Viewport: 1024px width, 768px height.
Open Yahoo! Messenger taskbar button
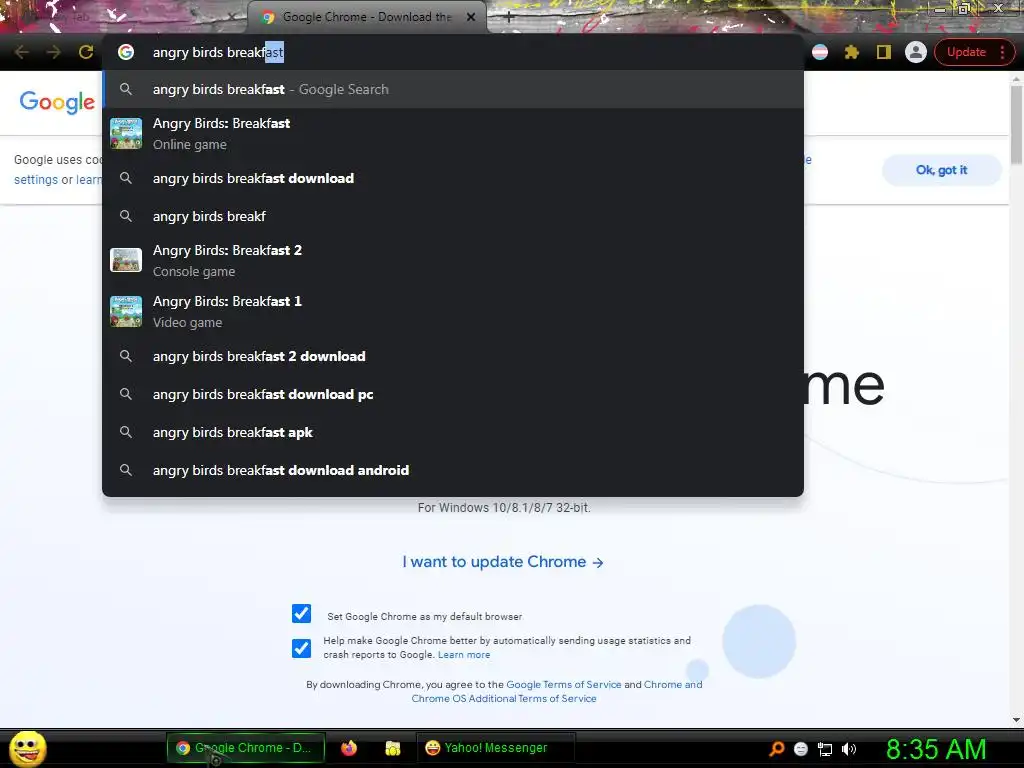pyautogui.click(x=495, y=748)
